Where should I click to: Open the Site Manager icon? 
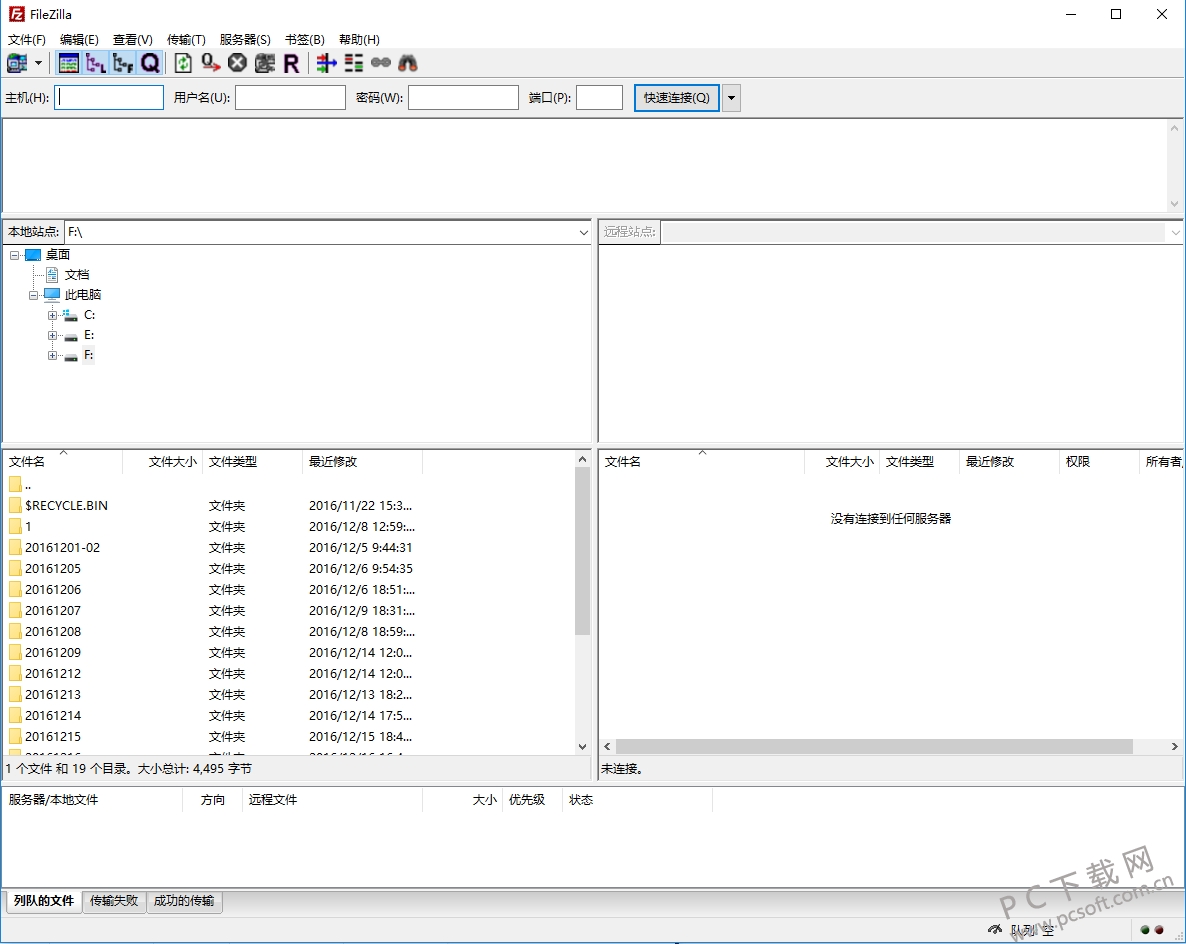pyautogui.click(x=17, y=64)
